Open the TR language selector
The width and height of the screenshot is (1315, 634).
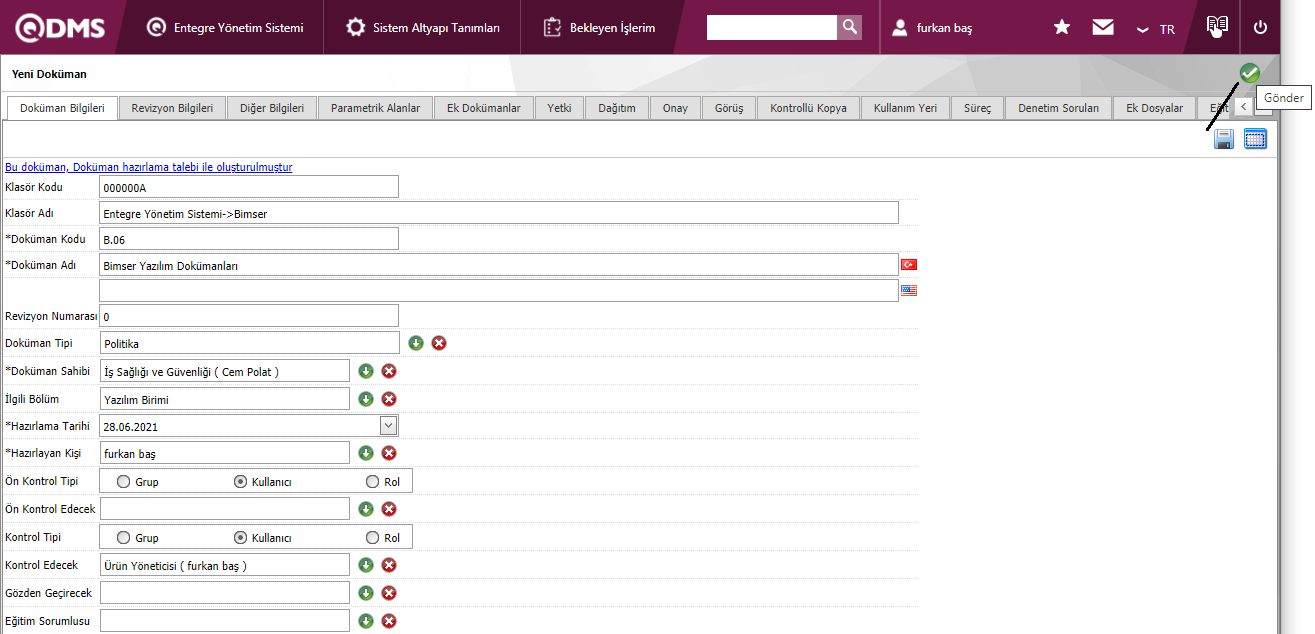pos(1157,29)
